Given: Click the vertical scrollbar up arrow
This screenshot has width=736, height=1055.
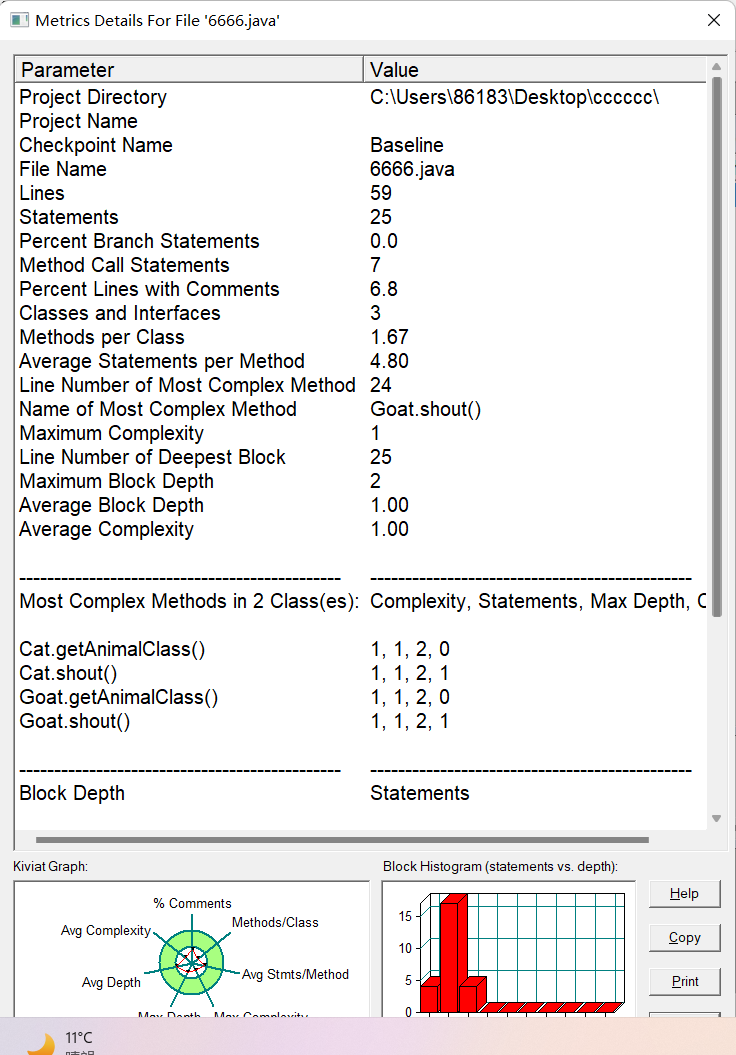Looking at the screenshot, I should (716, 67).
